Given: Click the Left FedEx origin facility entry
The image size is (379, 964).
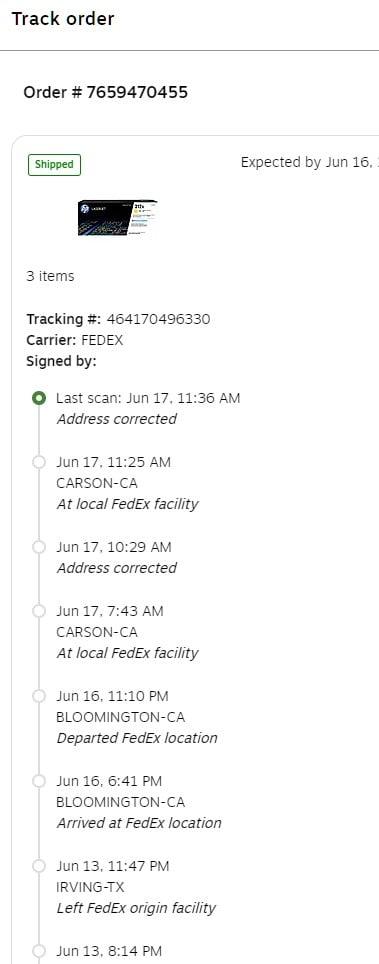Looking at the screenshot, I should 136,908.
